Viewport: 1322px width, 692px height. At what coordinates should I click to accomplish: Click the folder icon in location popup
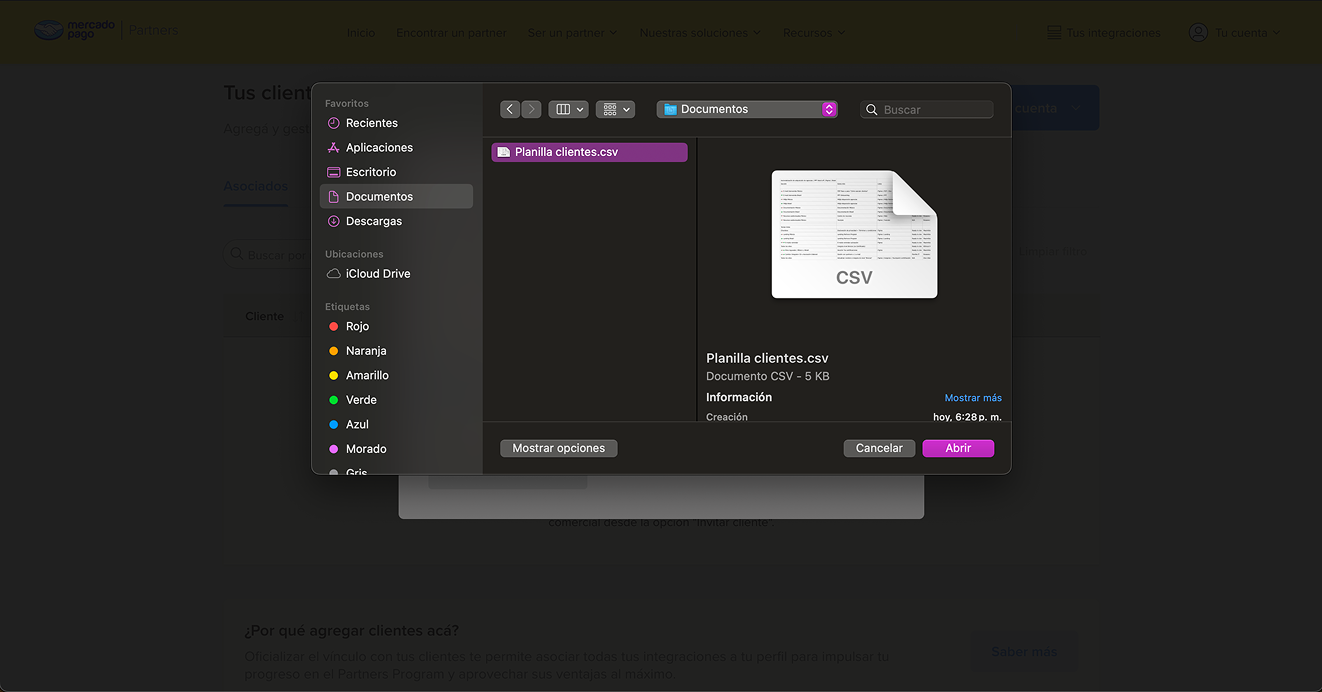(x=670, y=109)
